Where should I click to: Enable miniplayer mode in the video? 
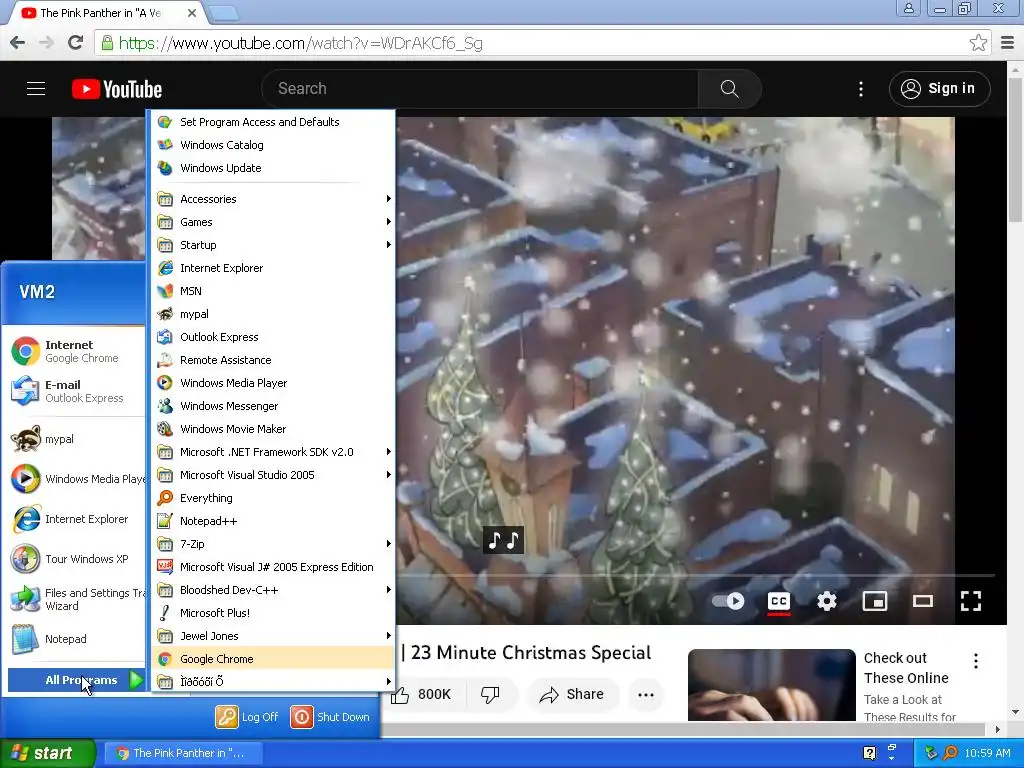click(874, 601)
